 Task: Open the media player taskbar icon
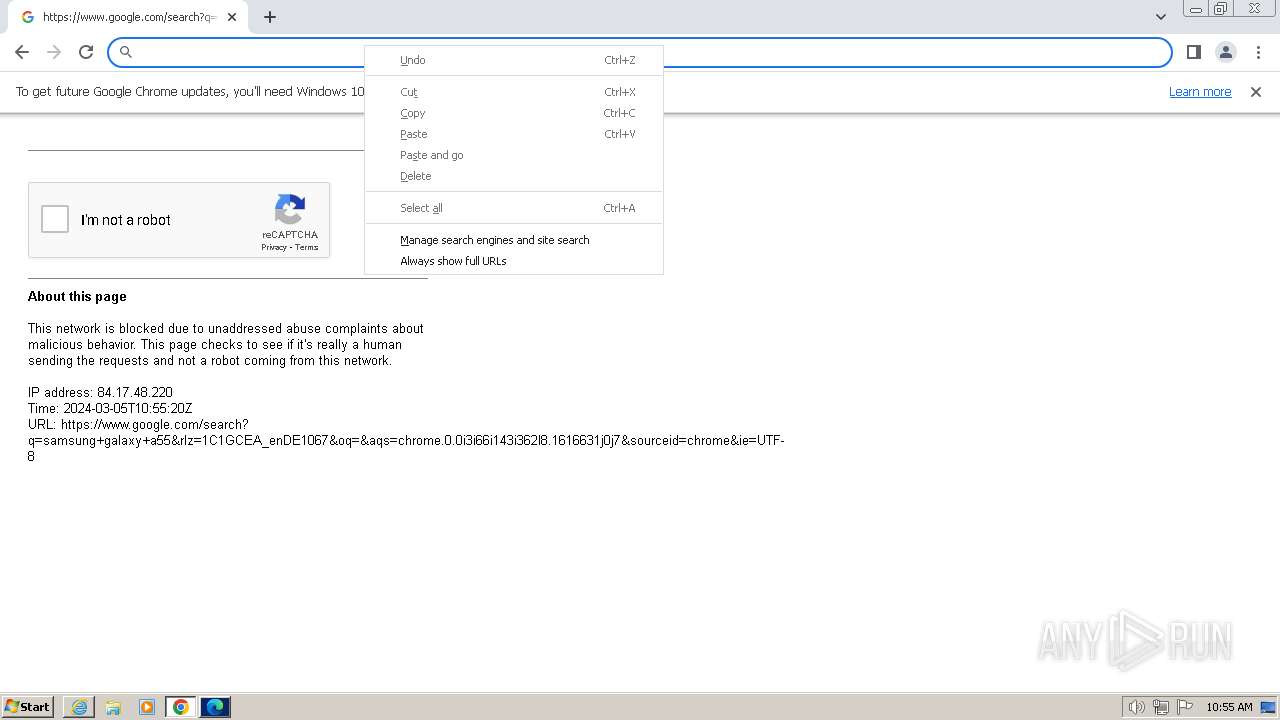tap(147, 707)
